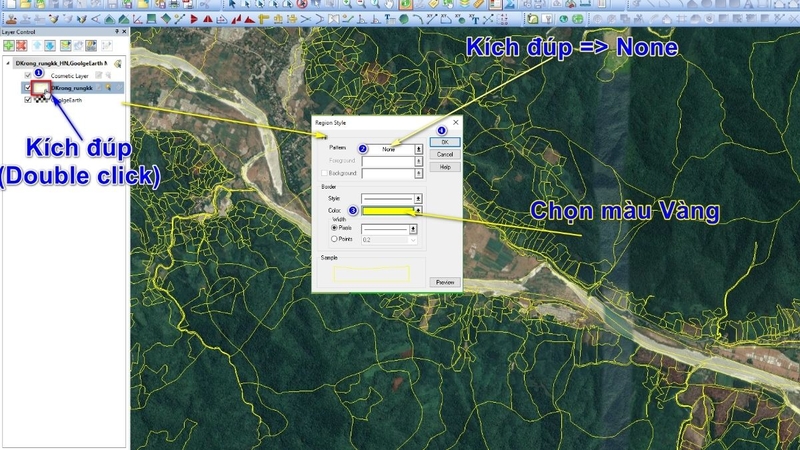Click the teal diamond shape tool
800x450 pixels.
[166, 19]
